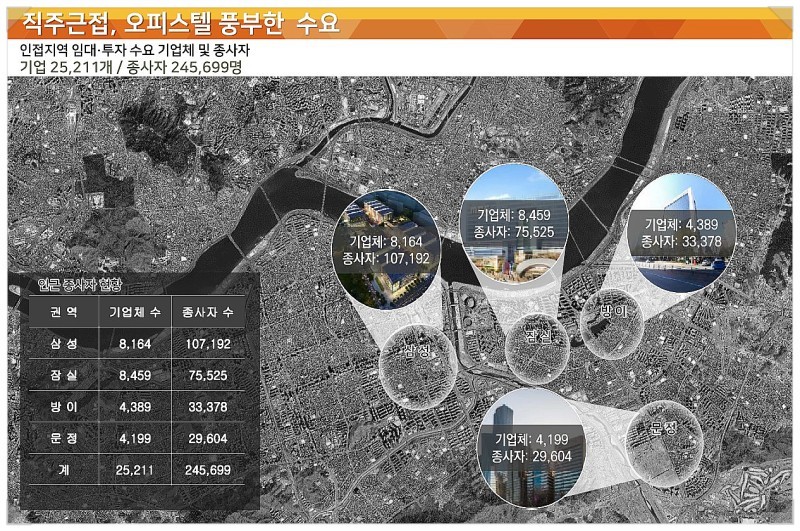This screenshot has width=800, height=531.
Task: Click the 삼성 circular building photo
Action: coord(386,246)
